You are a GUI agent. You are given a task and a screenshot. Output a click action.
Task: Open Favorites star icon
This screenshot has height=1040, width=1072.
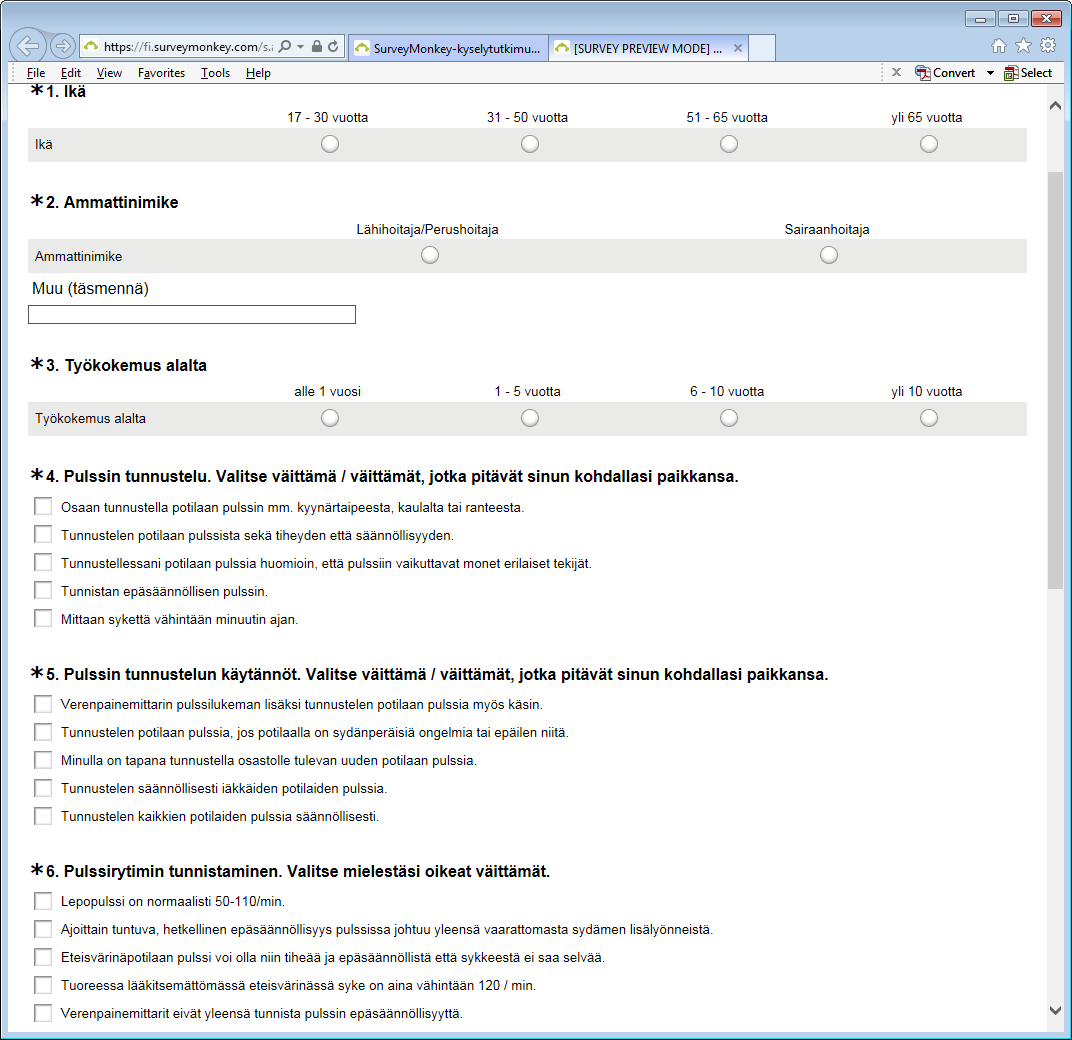tap(1023, 46)
